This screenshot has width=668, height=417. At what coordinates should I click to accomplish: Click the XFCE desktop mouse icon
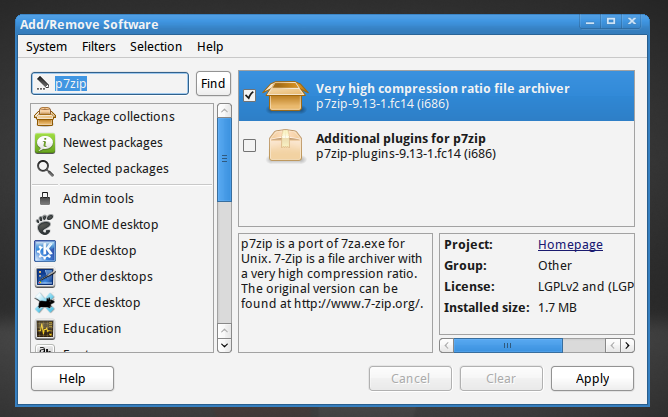click(x=45, y=303)
